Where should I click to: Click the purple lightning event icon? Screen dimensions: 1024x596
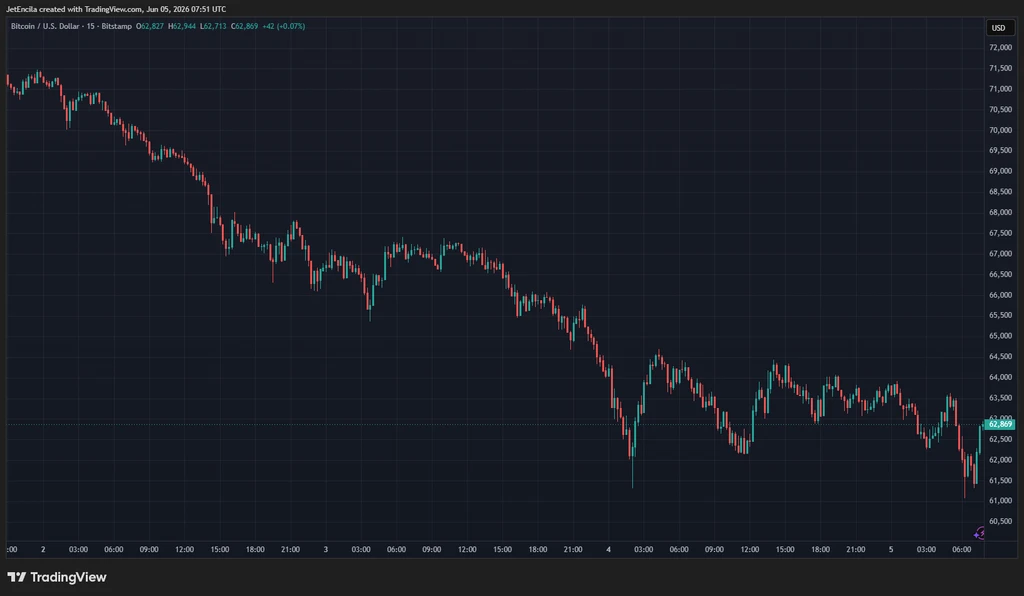[x=978, y=533]
